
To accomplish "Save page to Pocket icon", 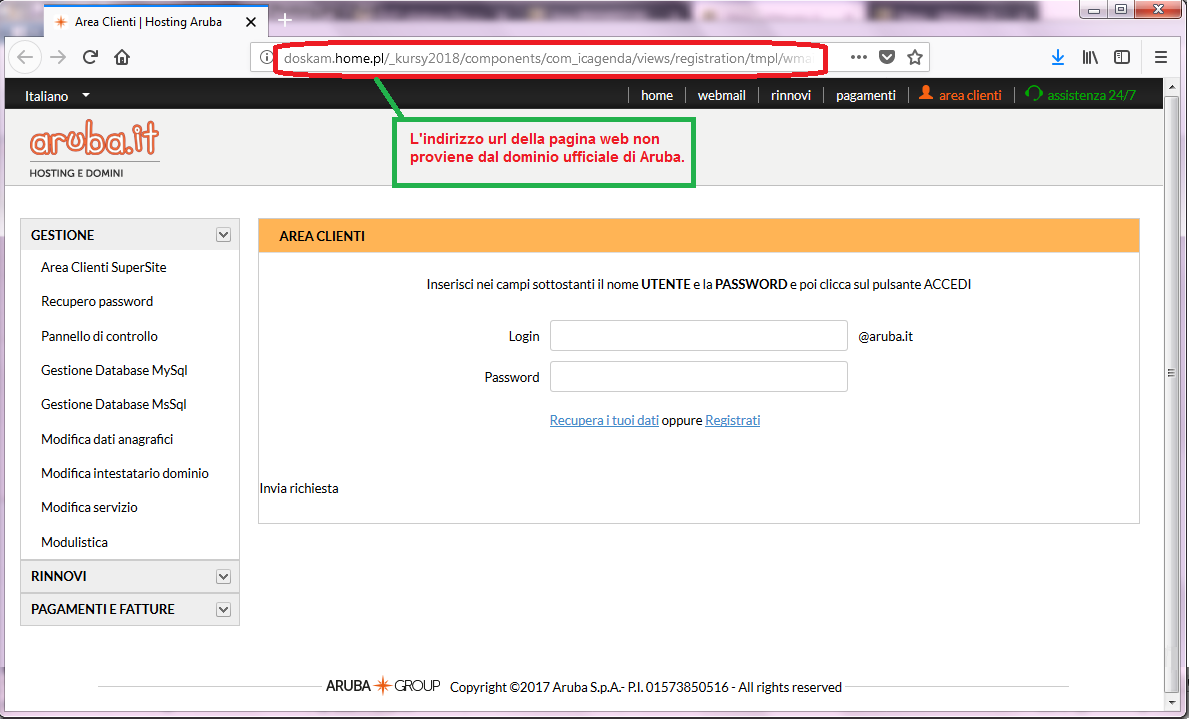I will (x=886, y=58).
